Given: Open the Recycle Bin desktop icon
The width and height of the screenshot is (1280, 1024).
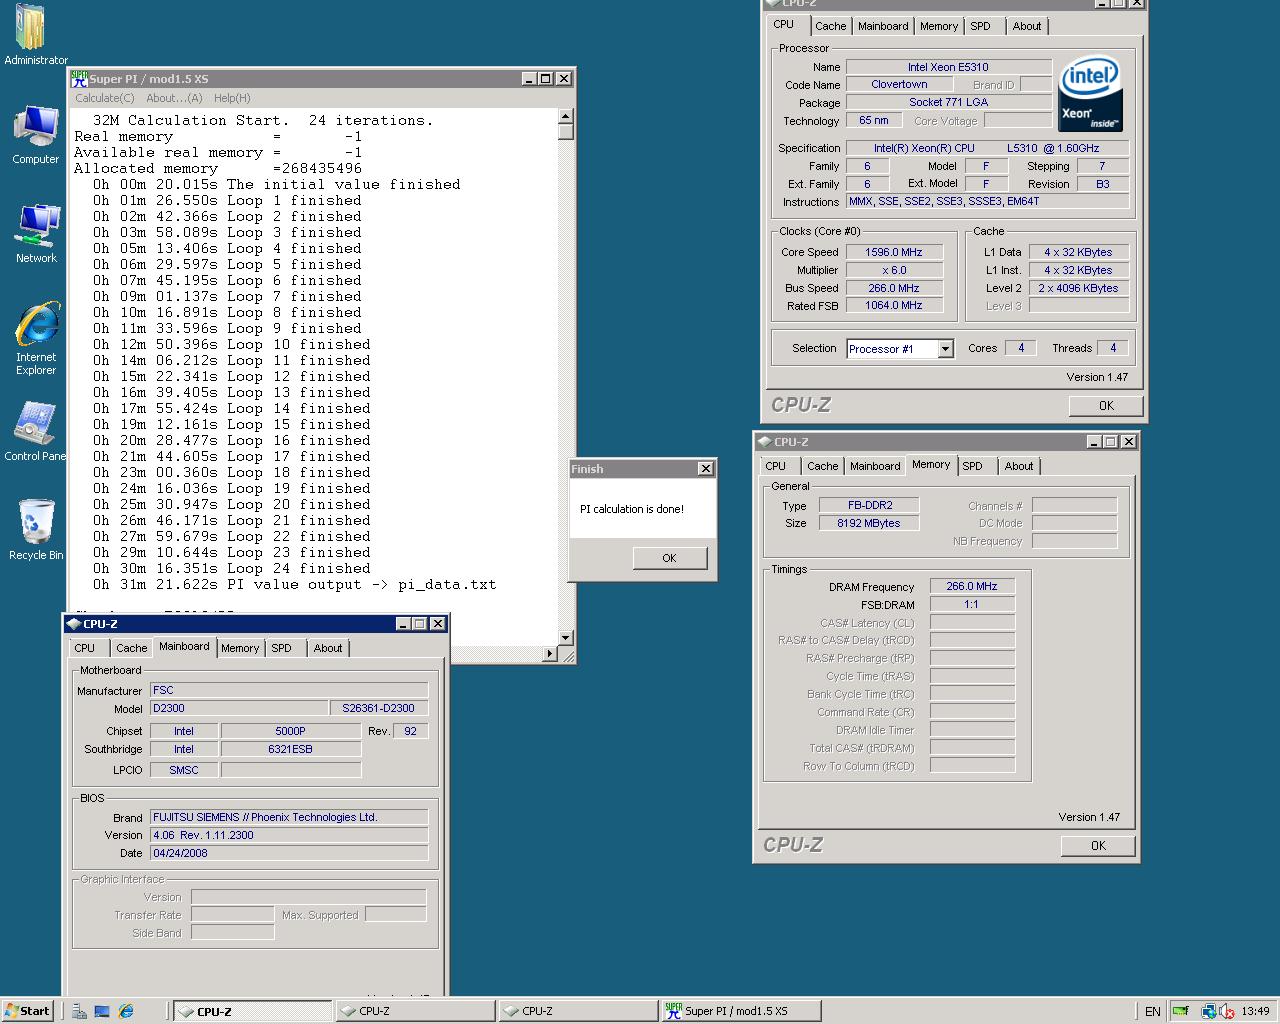Looking at the screenshot, I should [x=35, y=530].
